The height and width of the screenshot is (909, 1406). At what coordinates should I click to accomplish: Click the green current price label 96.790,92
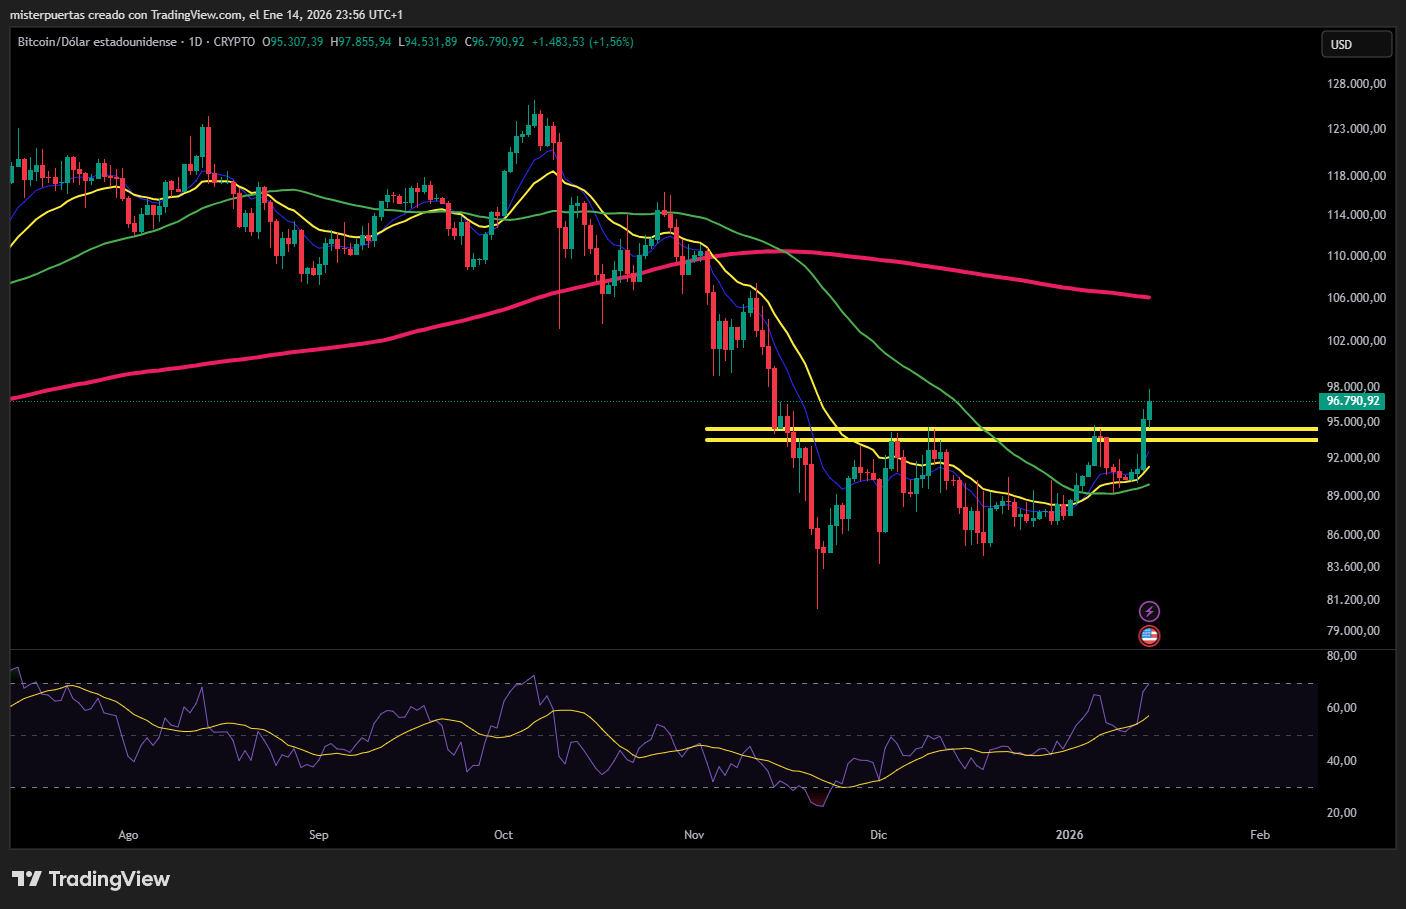(x=1353, y=401)
